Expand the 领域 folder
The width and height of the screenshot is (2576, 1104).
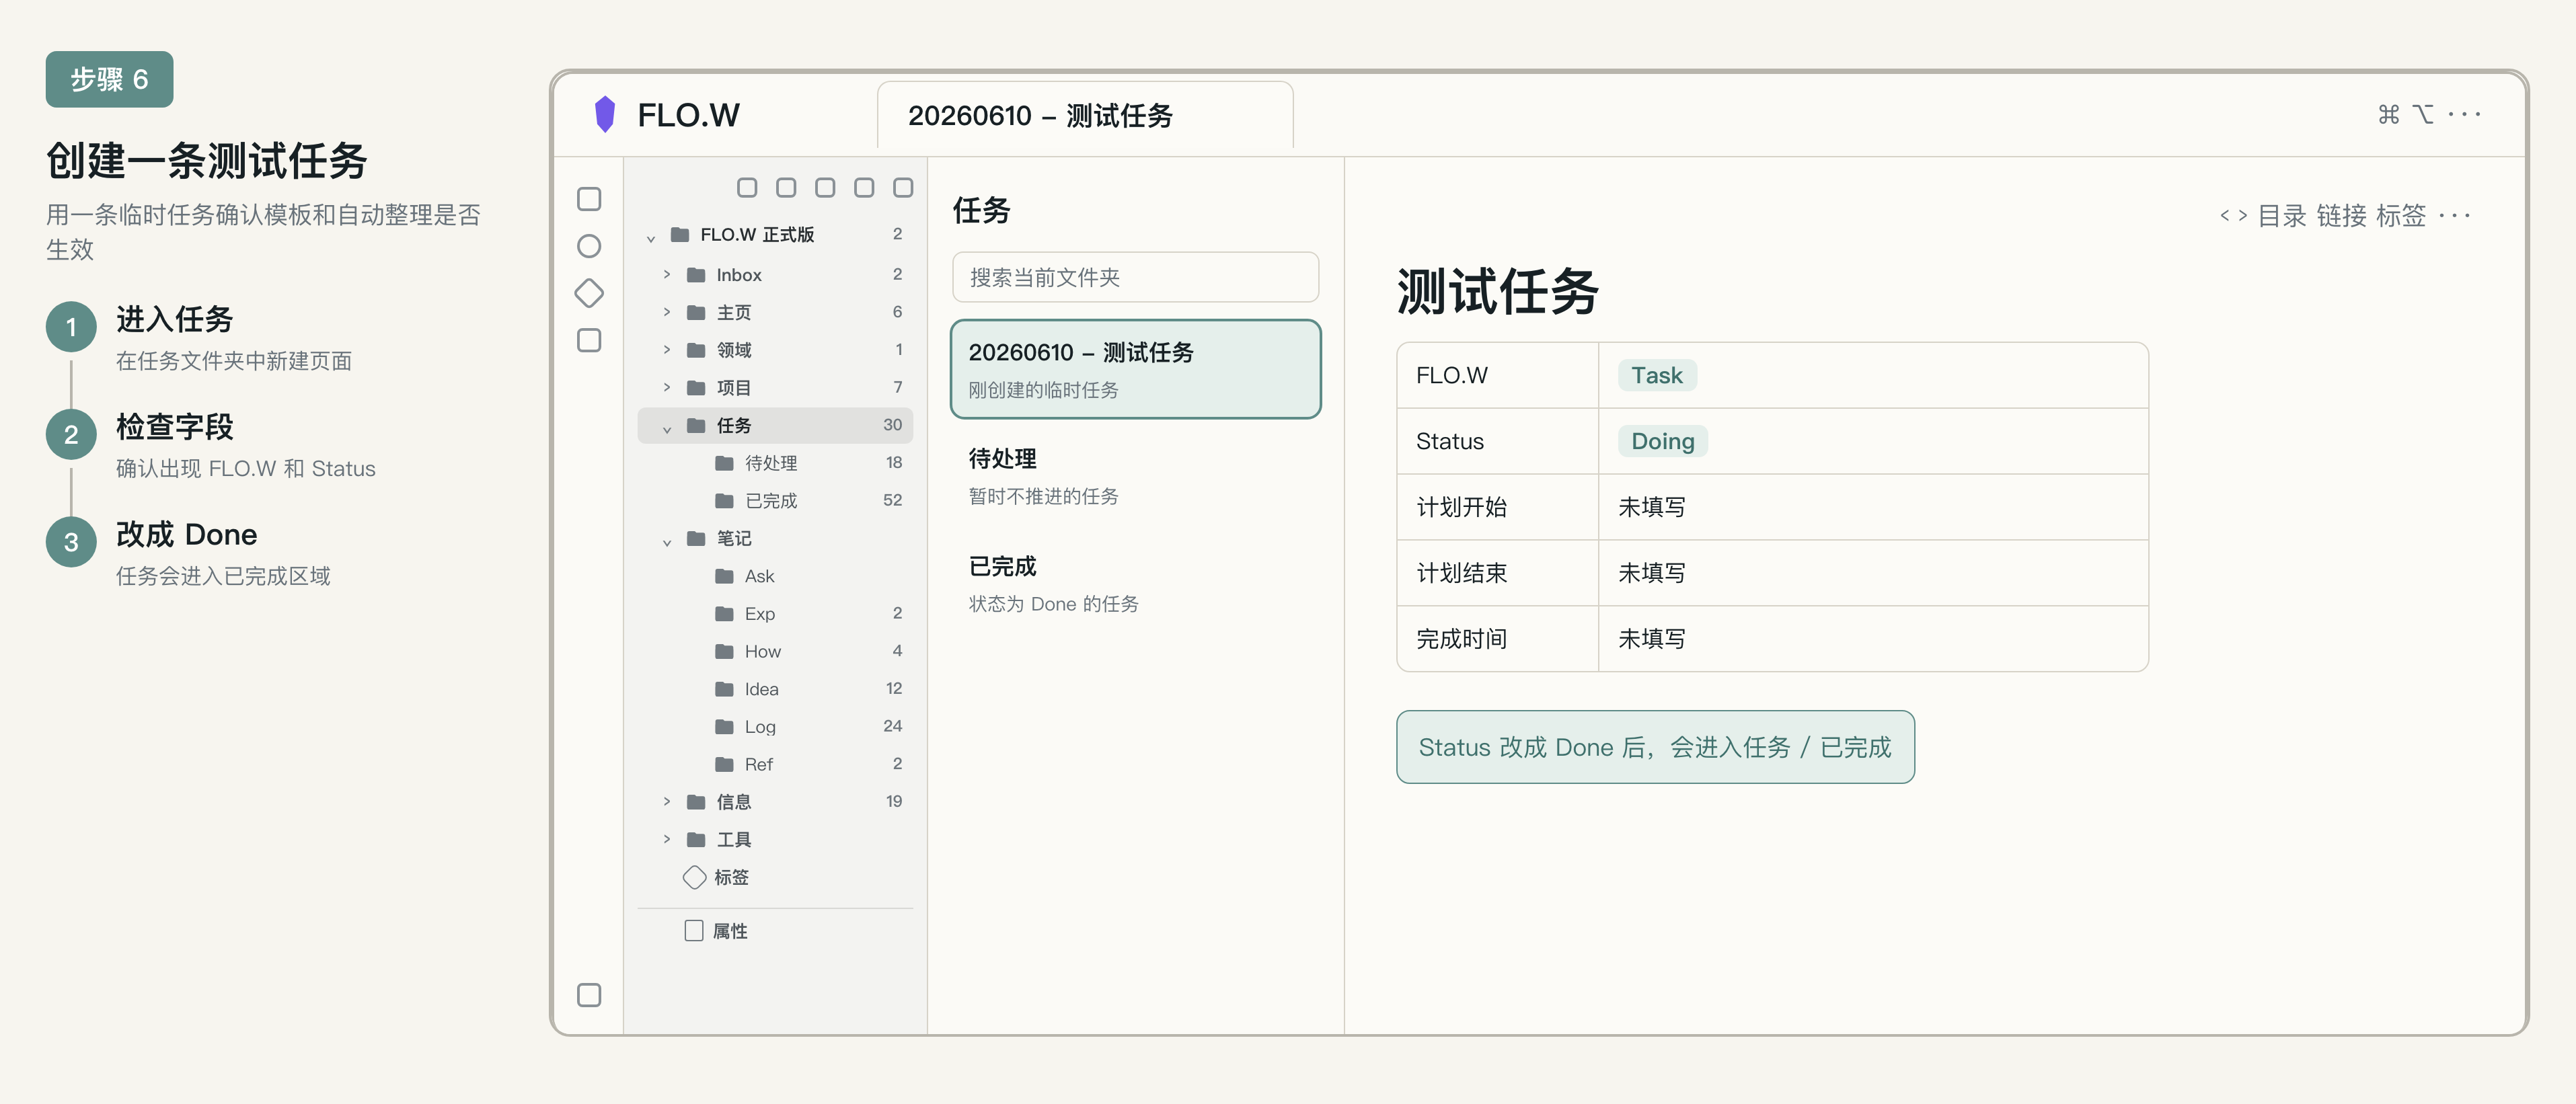coord(667,349)
